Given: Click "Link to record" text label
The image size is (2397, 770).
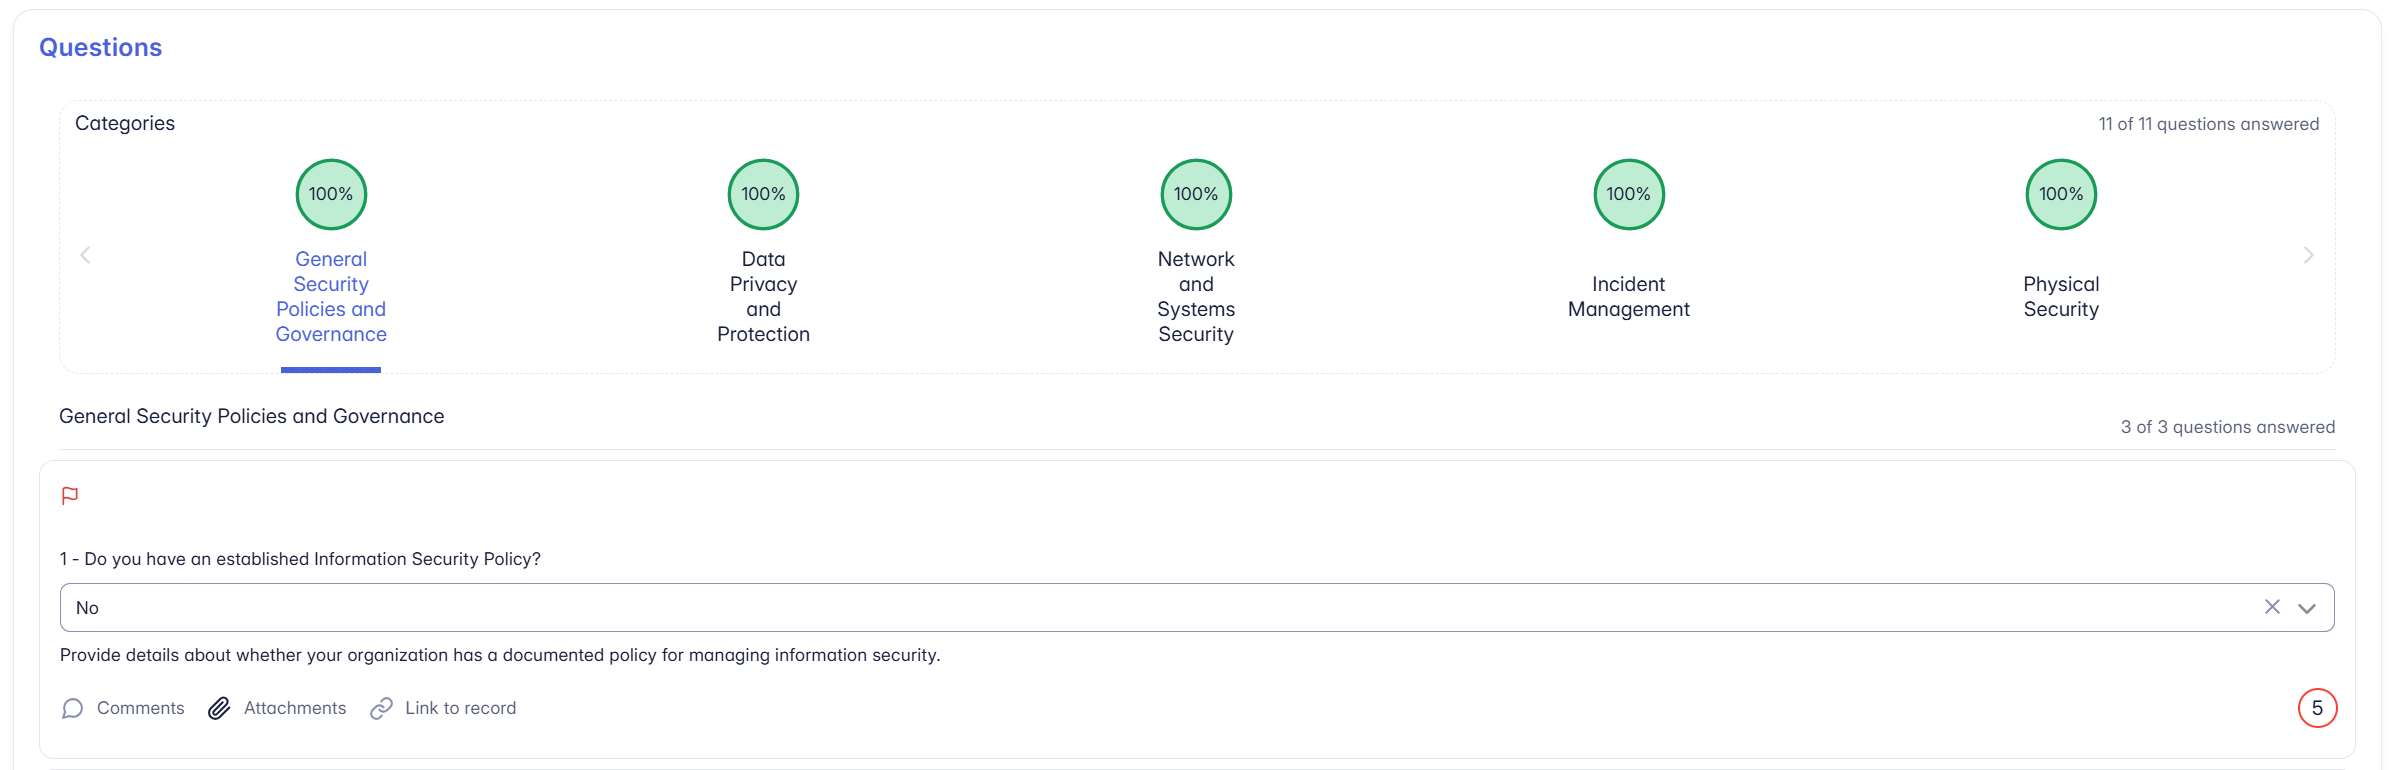Looking at the screenshot, I should (460, 708).
